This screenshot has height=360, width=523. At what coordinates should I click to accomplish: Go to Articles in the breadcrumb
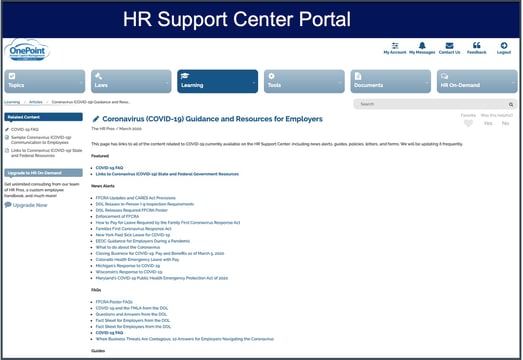pyautogui.click(x=36, y=102)
